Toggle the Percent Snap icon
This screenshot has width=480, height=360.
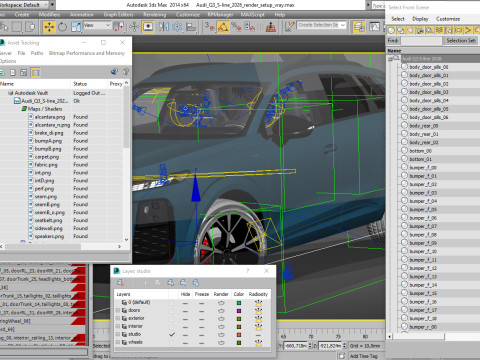236,27
